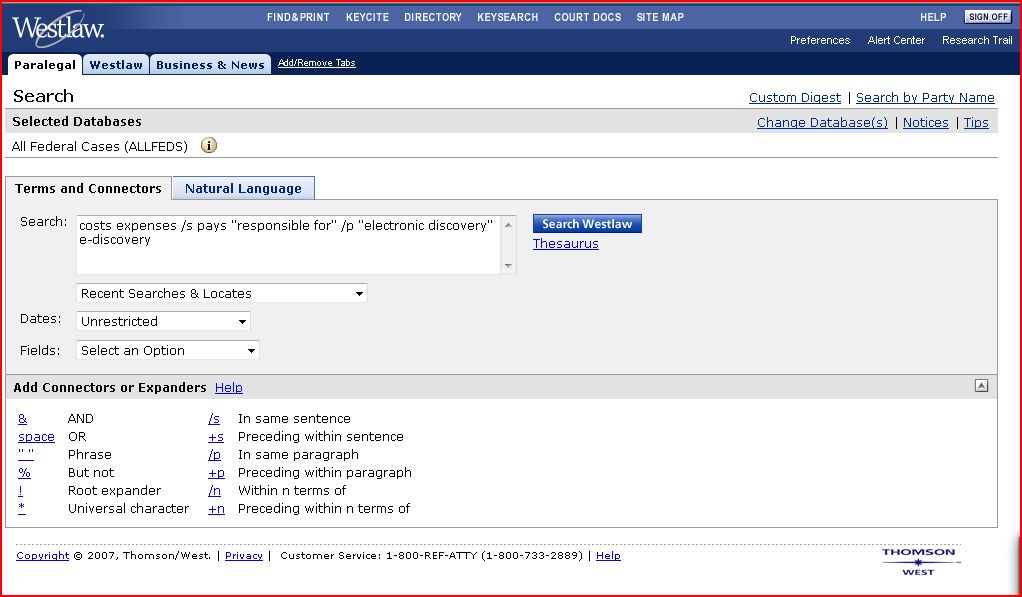The image size is (1022, 597).
Task: Click the Thomson West logo in footer
Action: coord(919,560)
